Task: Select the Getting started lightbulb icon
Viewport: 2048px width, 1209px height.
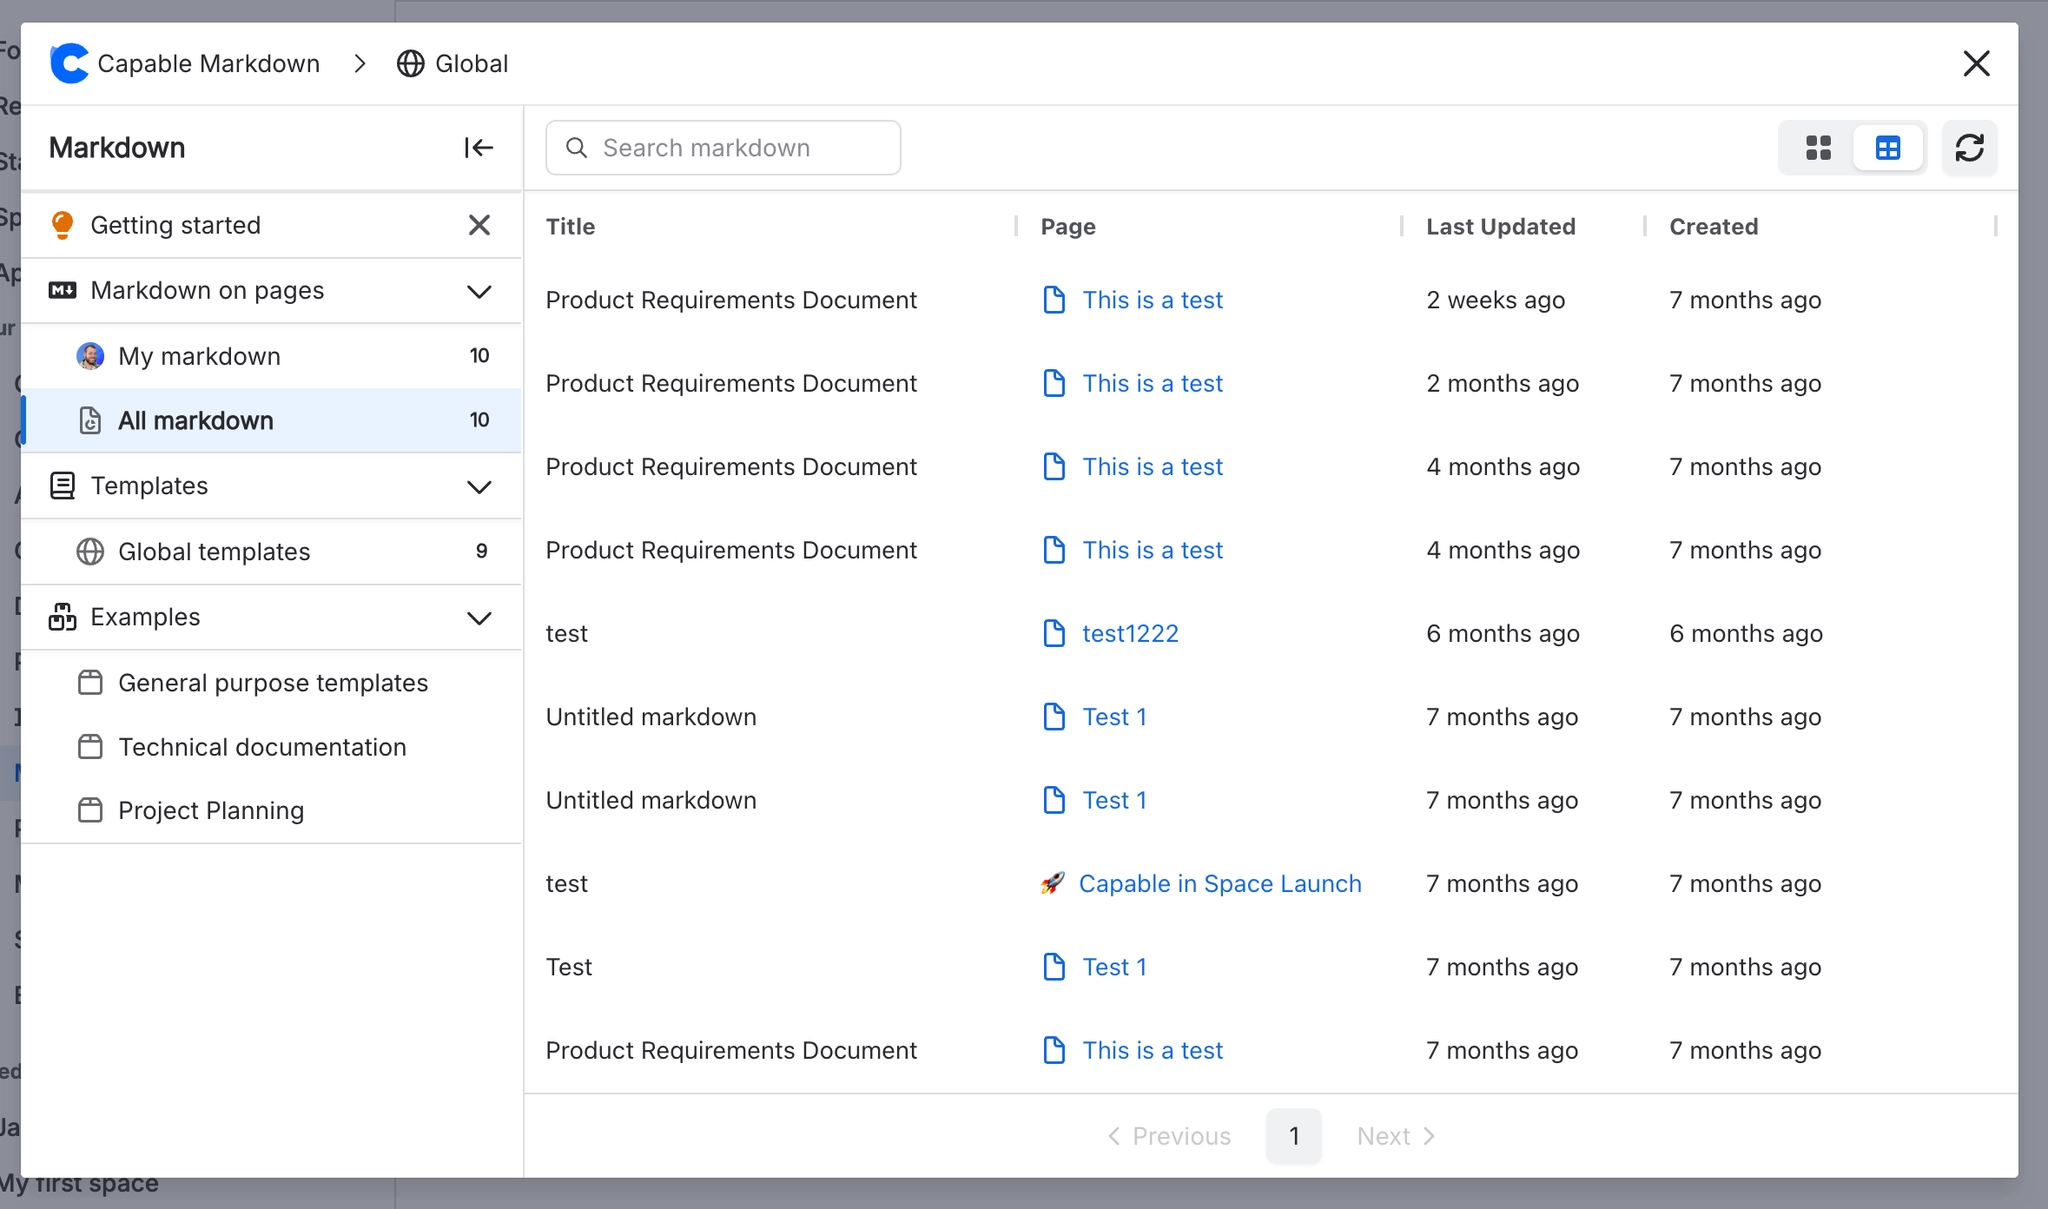Action: (x=62, y=224)
